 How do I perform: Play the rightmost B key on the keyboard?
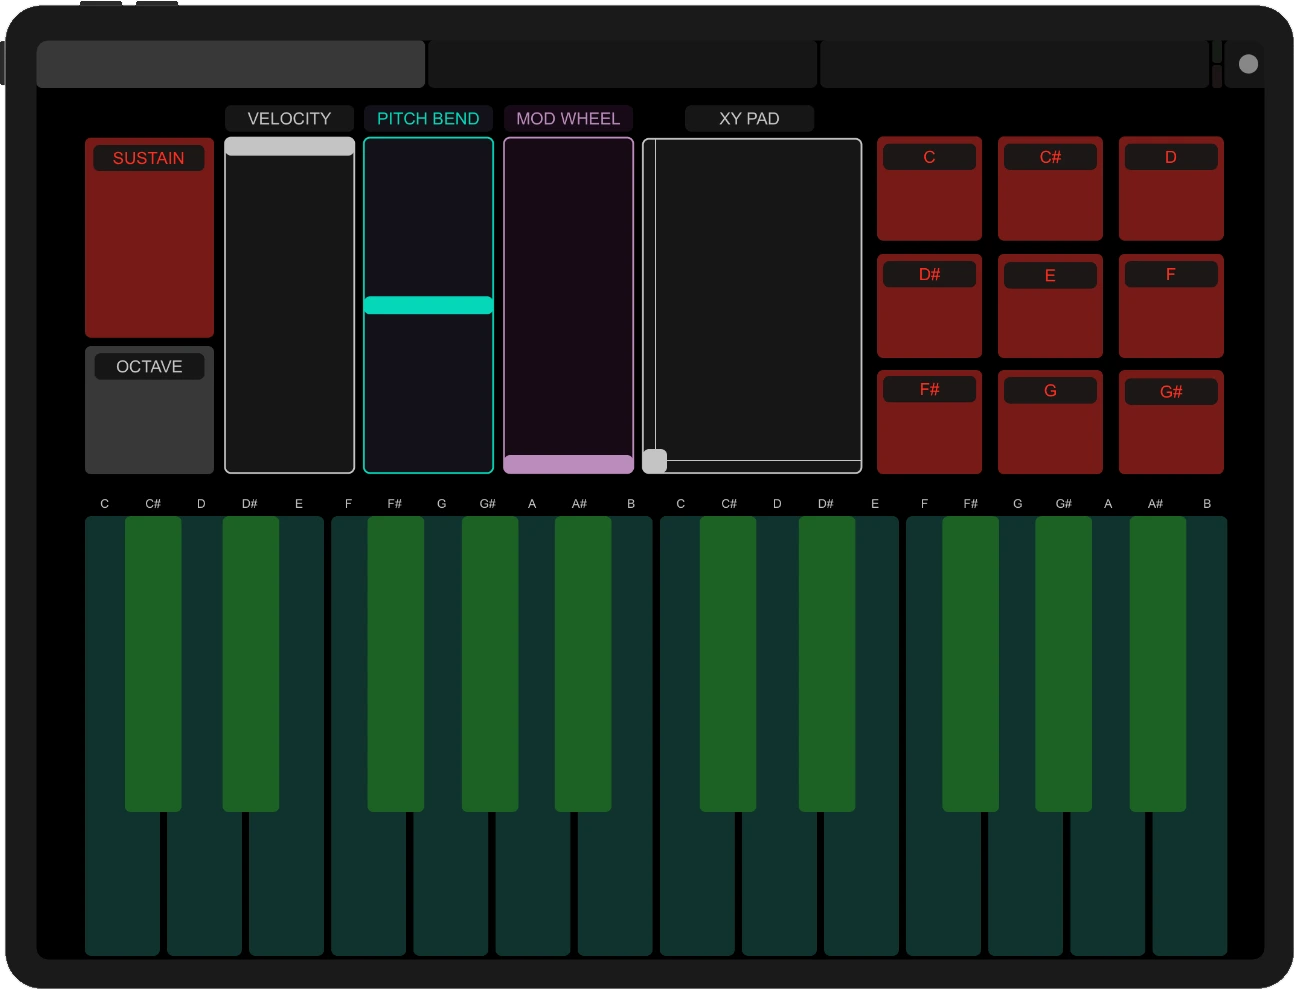tap(1190, 885)
